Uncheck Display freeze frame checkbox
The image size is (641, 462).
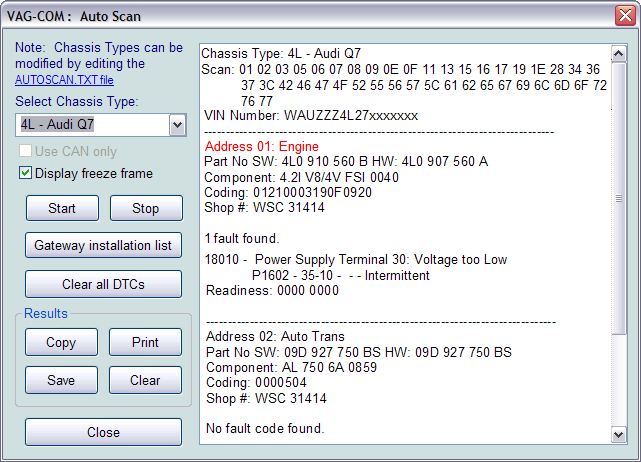(25, 173)
